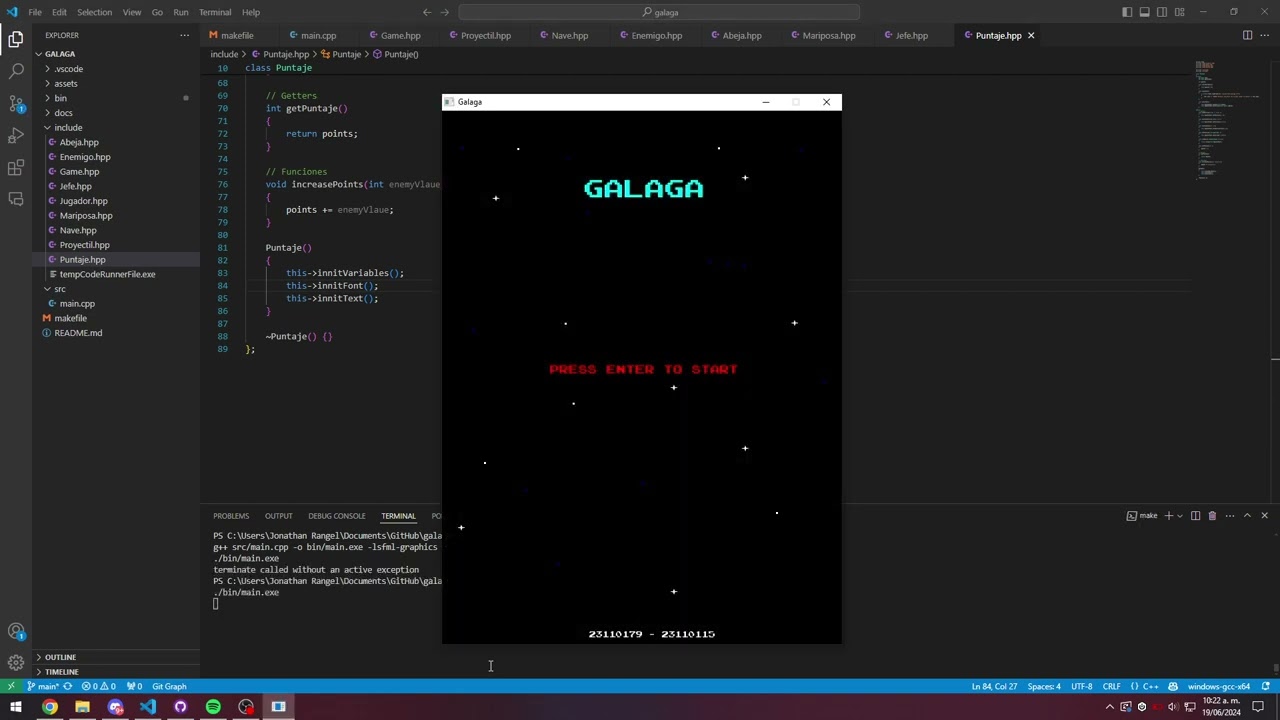Open the Source Control view
Screen dimensions: 1280x720
click(x=16, y=104)
